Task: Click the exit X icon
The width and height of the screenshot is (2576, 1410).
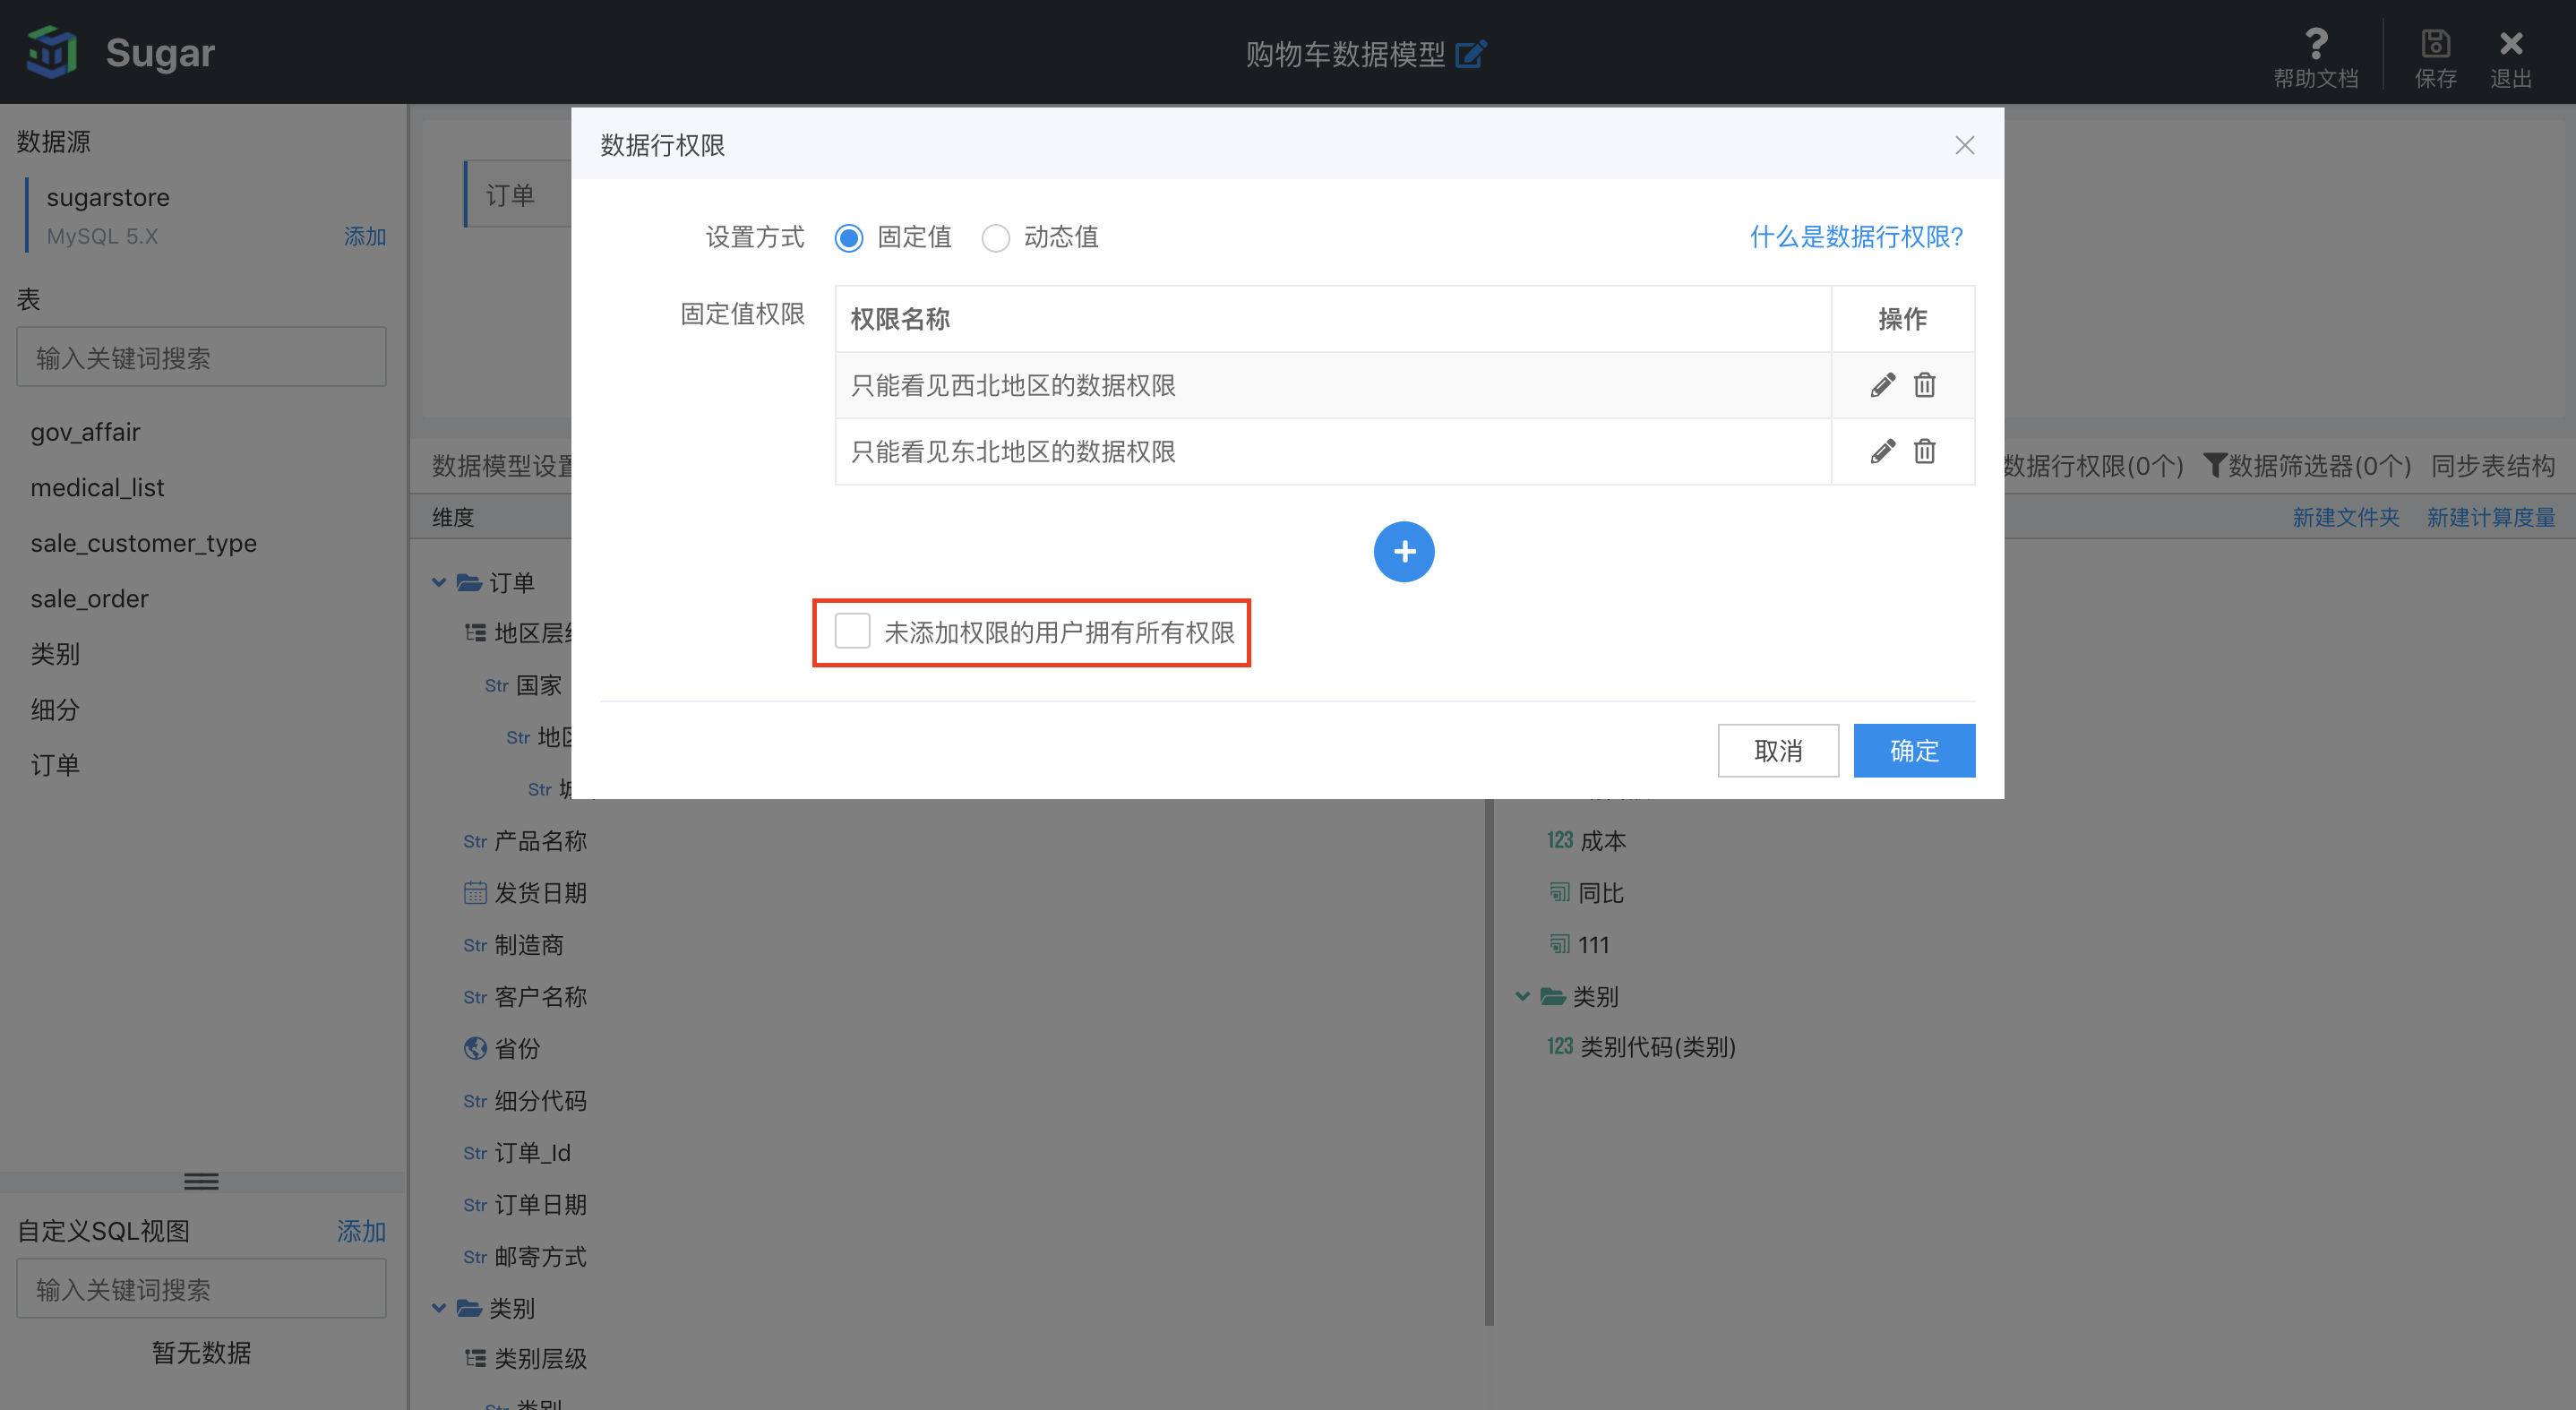Action: point(2510,43)
